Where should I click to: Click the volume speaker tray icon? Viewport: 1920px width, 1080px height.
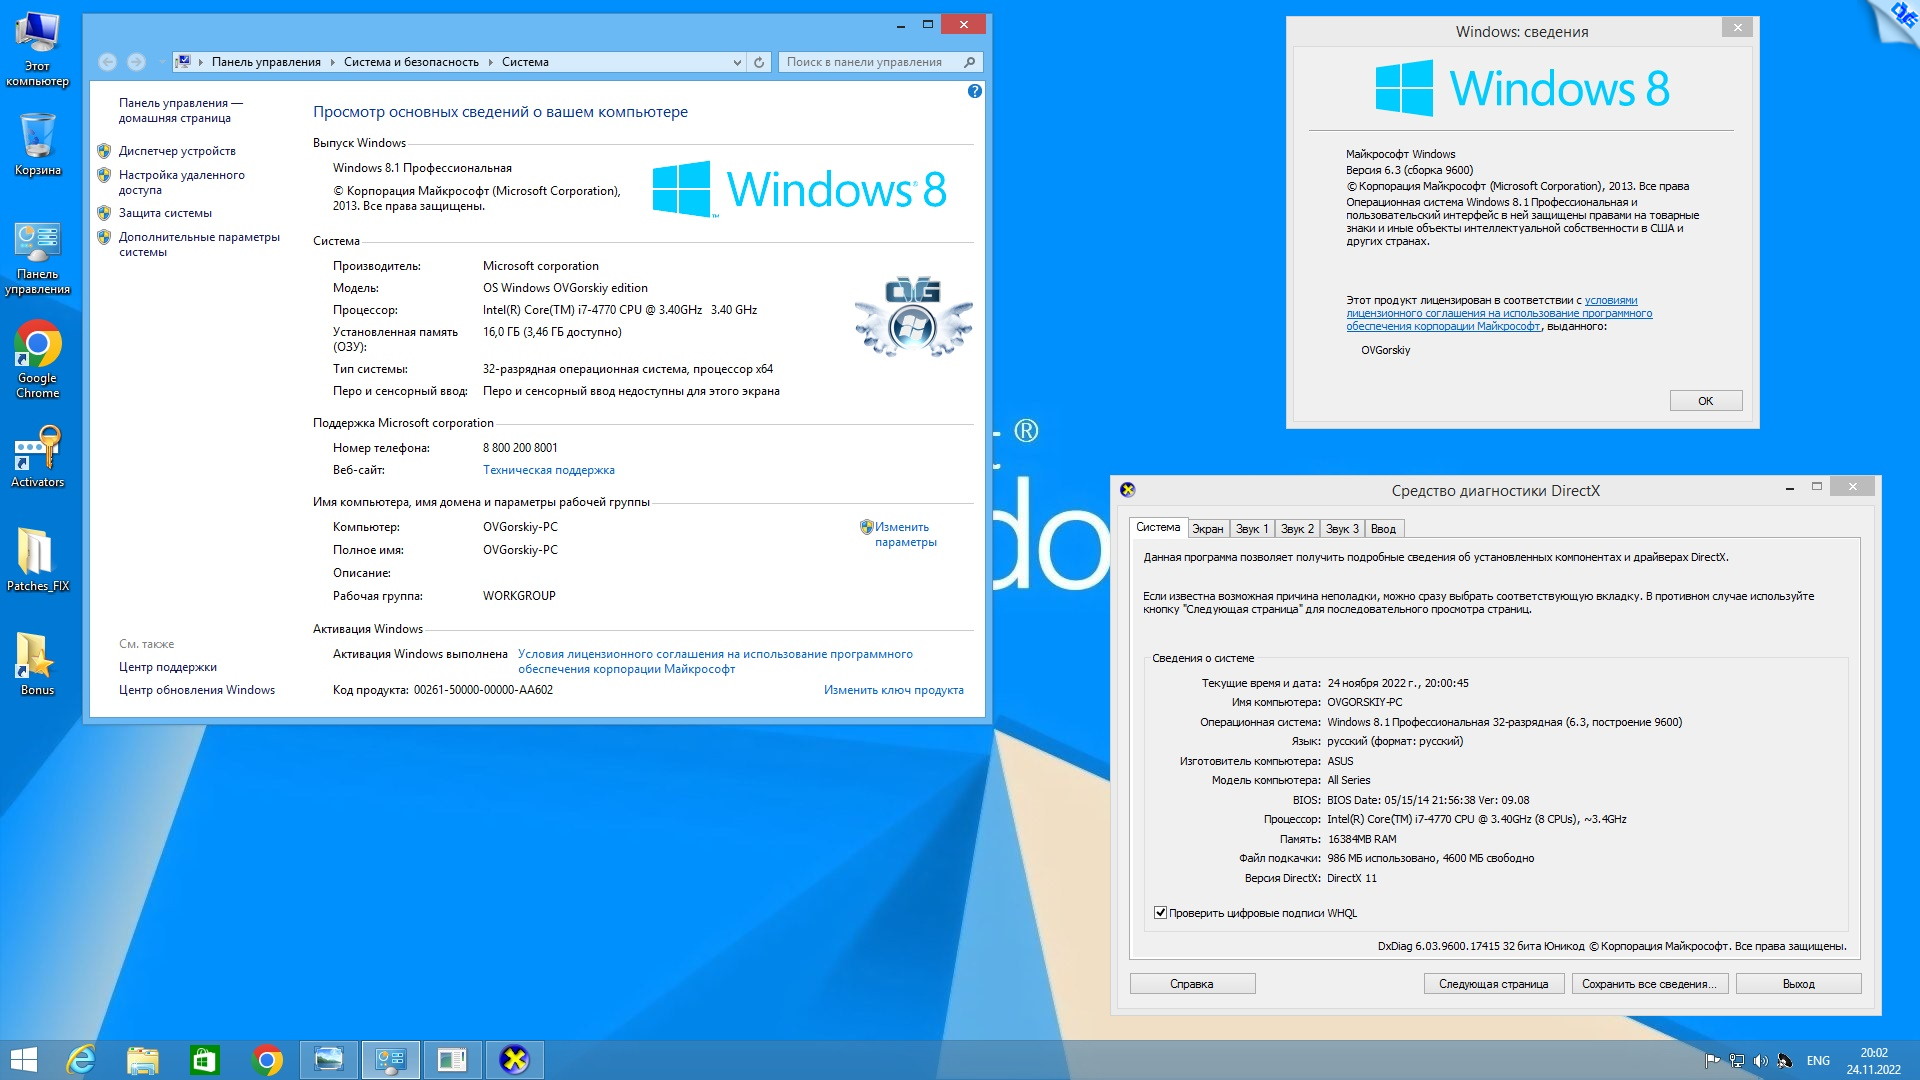[1760, 1061]
